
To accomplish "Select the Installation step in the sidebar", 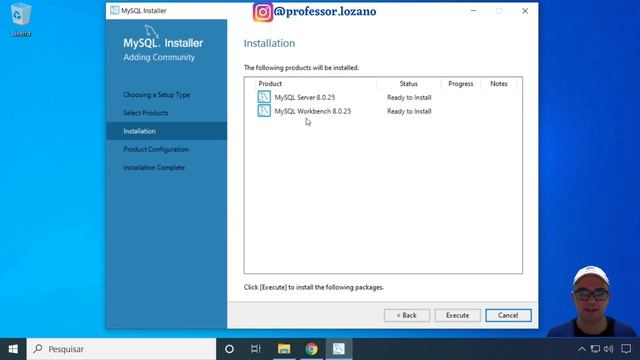I will (167, 131).
